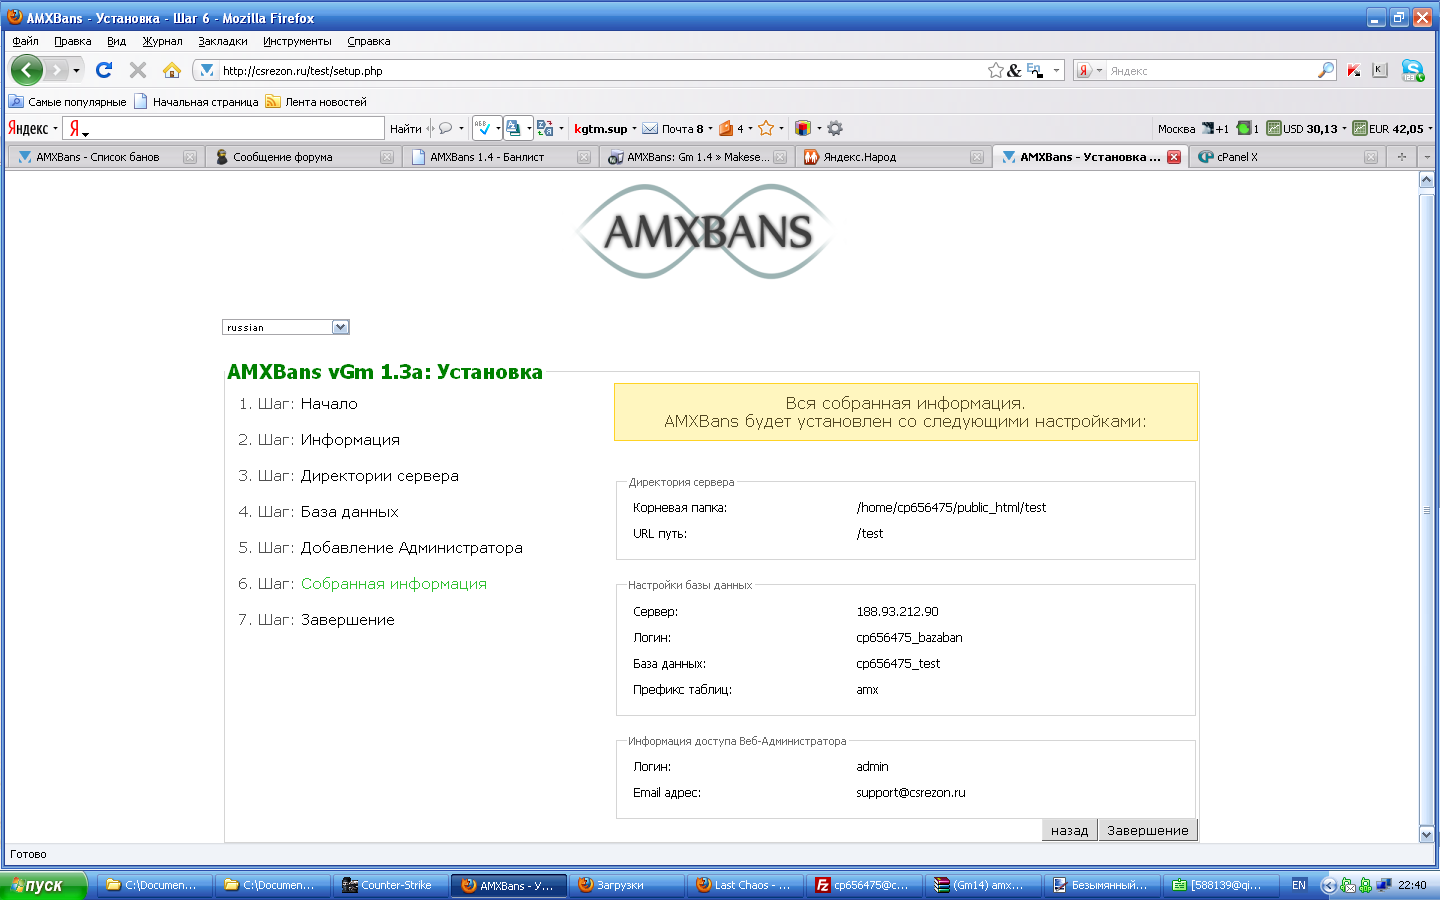
Task: Open Загрузки window from the taskbar
Action: coord(626,885)
